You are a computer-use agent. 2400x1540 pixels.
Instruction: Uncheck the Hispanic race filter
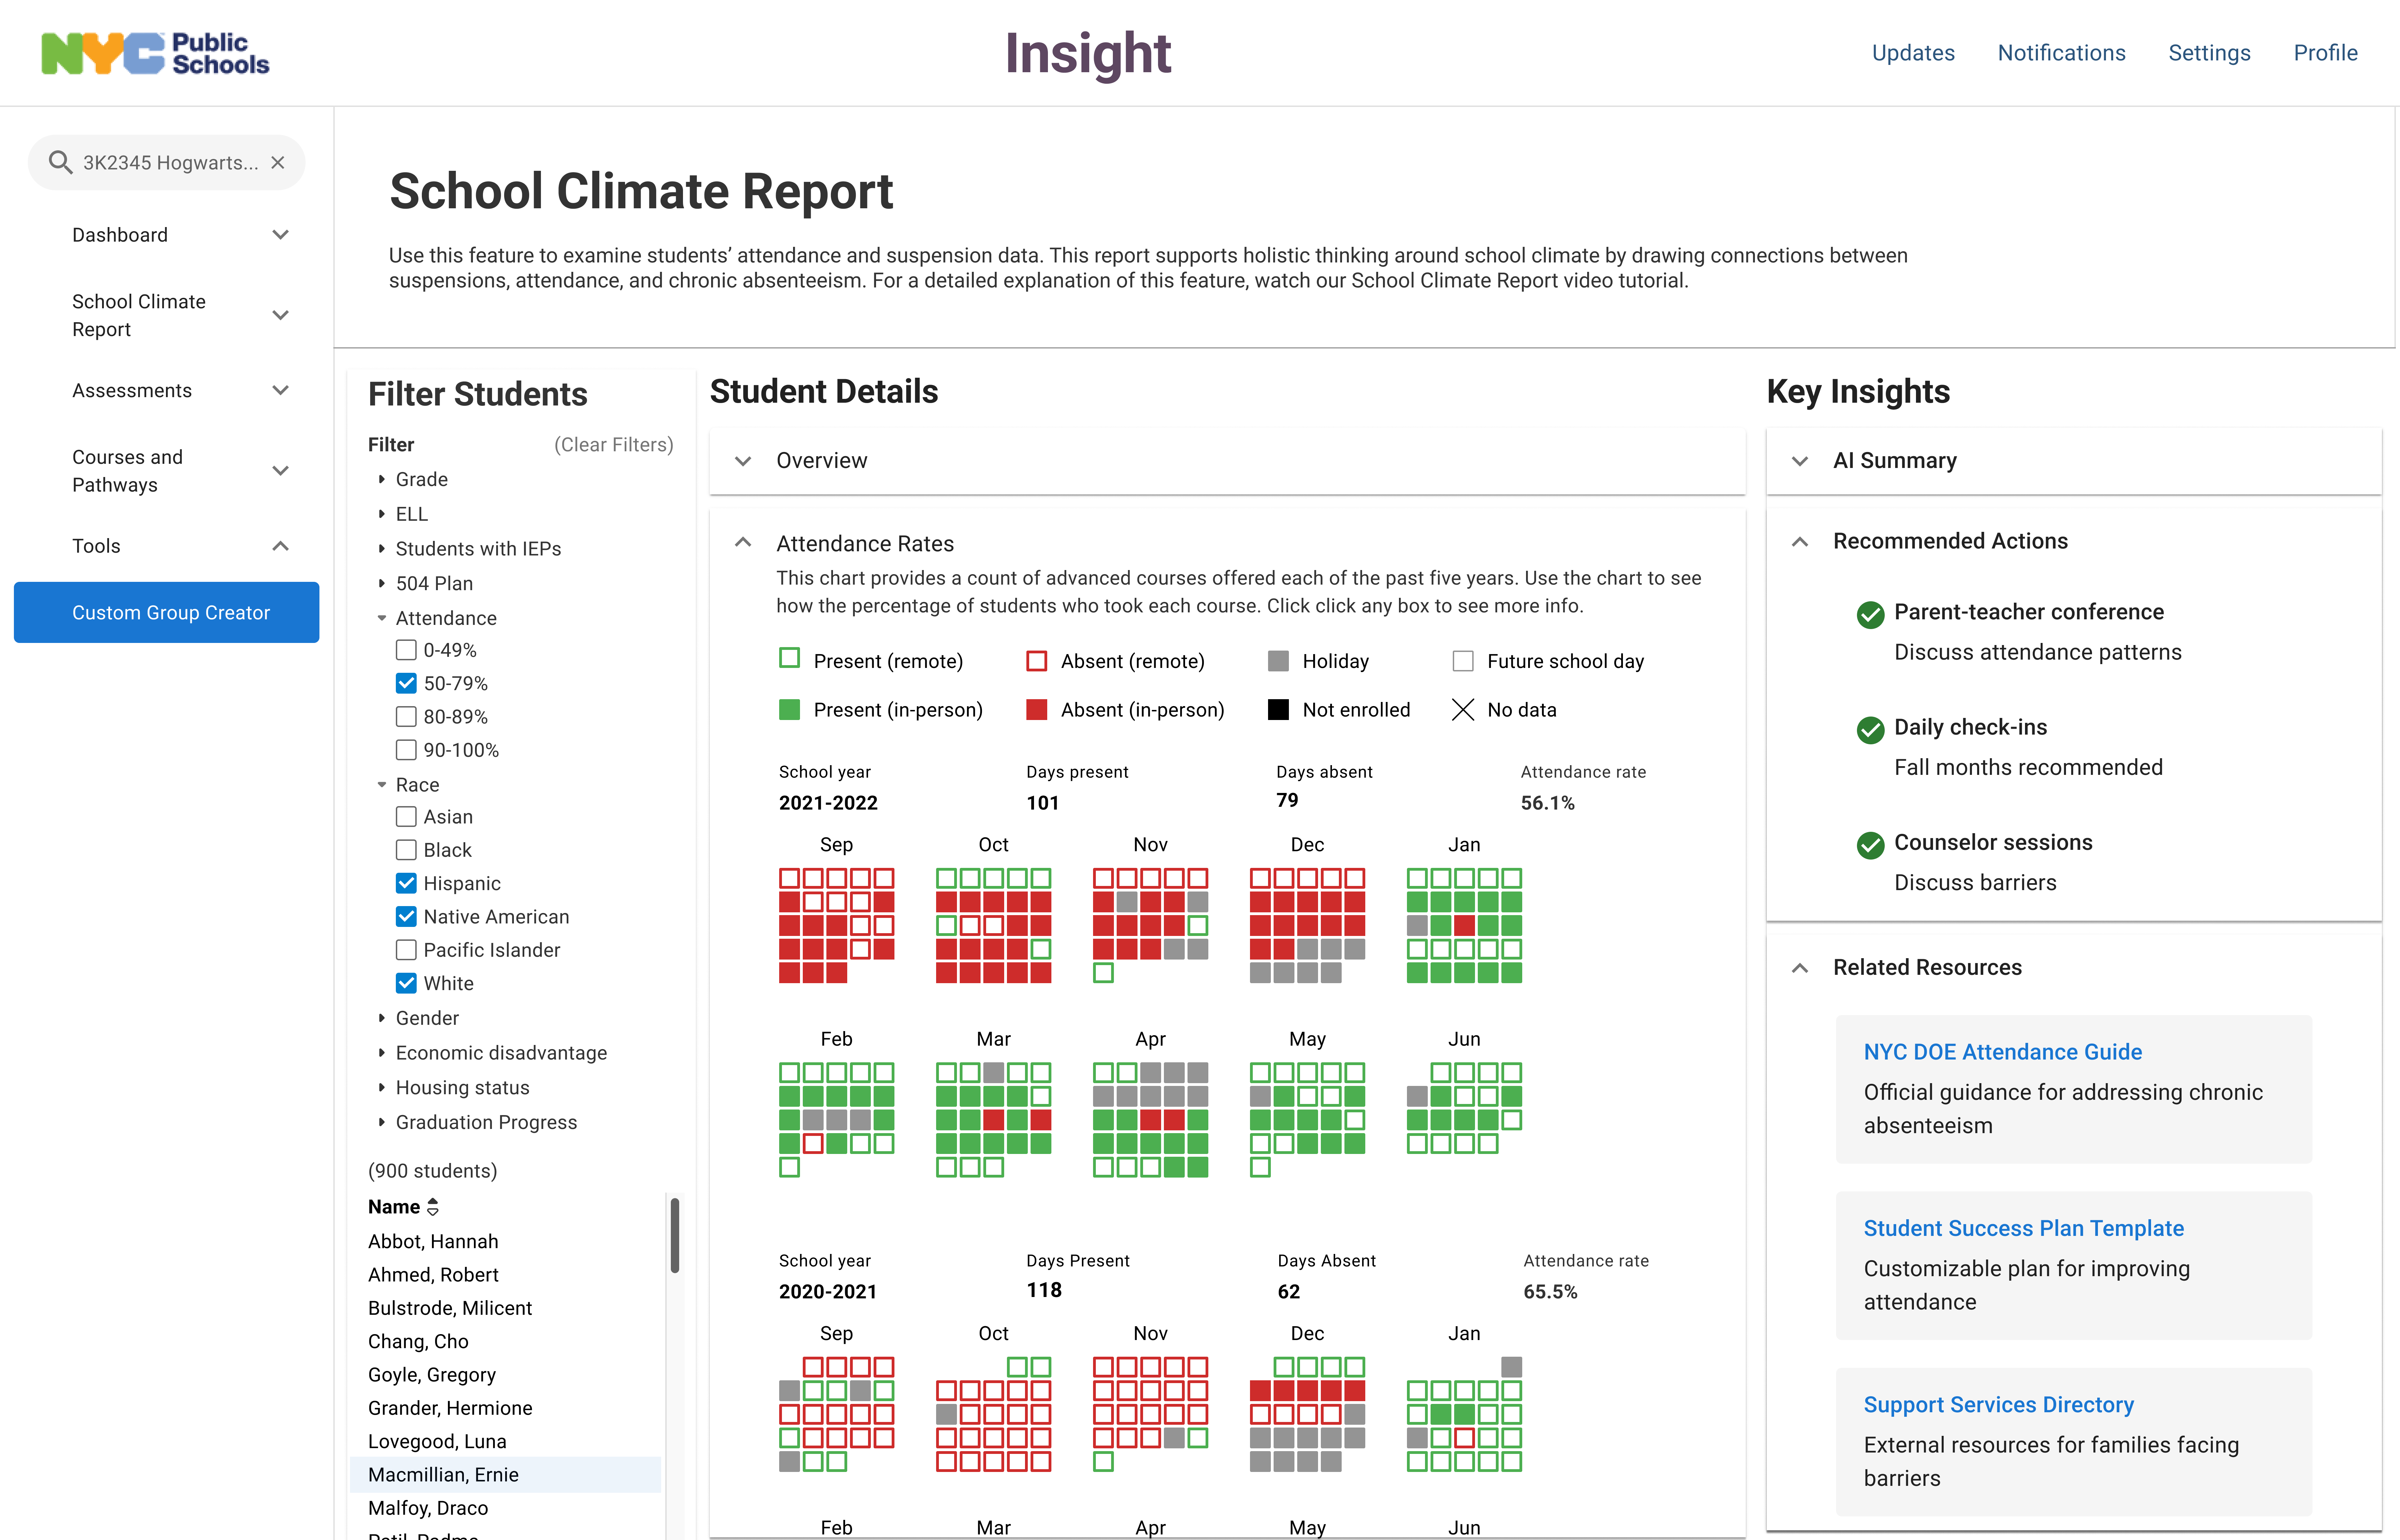tap(406, 883)
